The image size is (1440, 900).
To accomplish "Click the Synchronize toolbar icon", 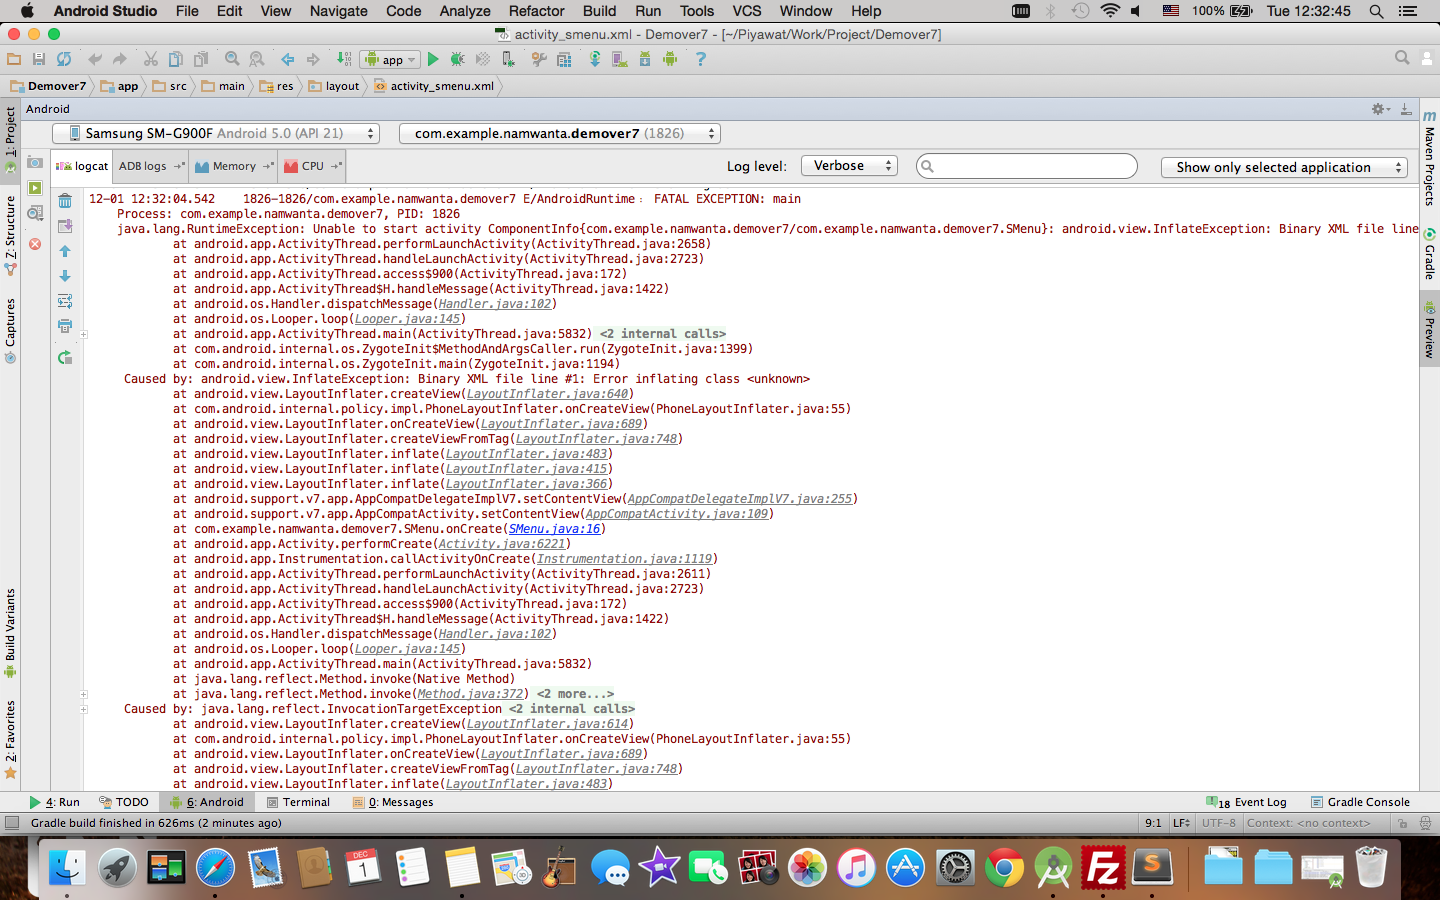I will [x=64, y=59].
